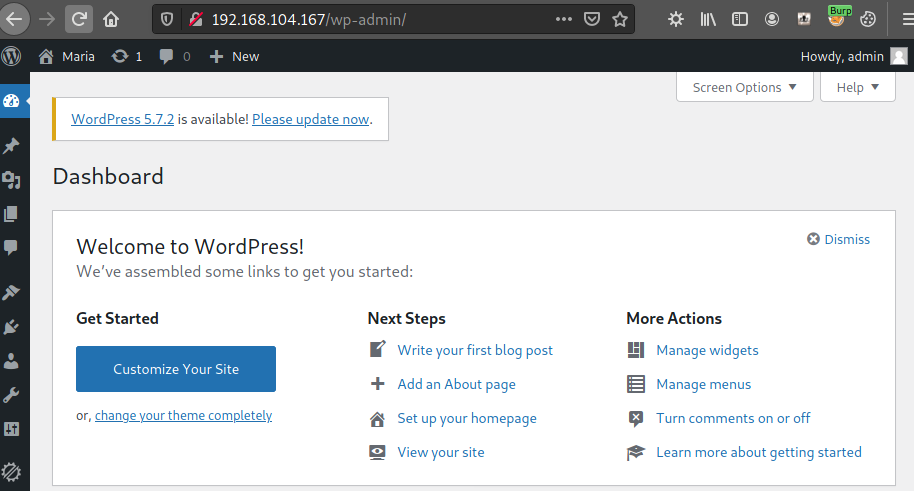The width and height of the screenshot is (914, 491).
Task: Show insecure connection lock info
Action: 196,19
